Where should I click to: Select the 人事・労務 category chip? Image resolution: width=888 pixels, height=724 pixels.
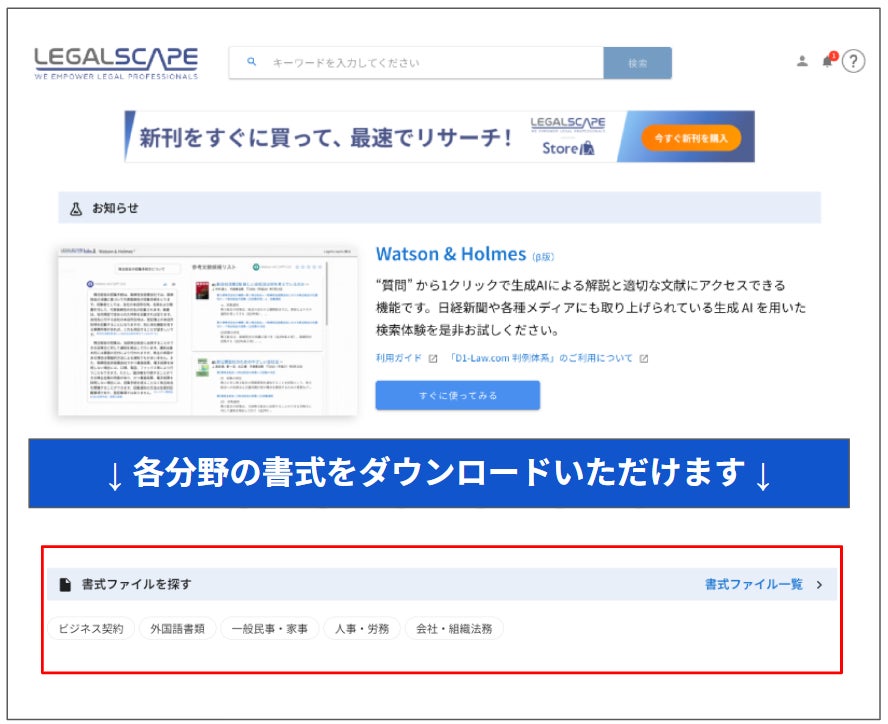(x=362, y=628)
